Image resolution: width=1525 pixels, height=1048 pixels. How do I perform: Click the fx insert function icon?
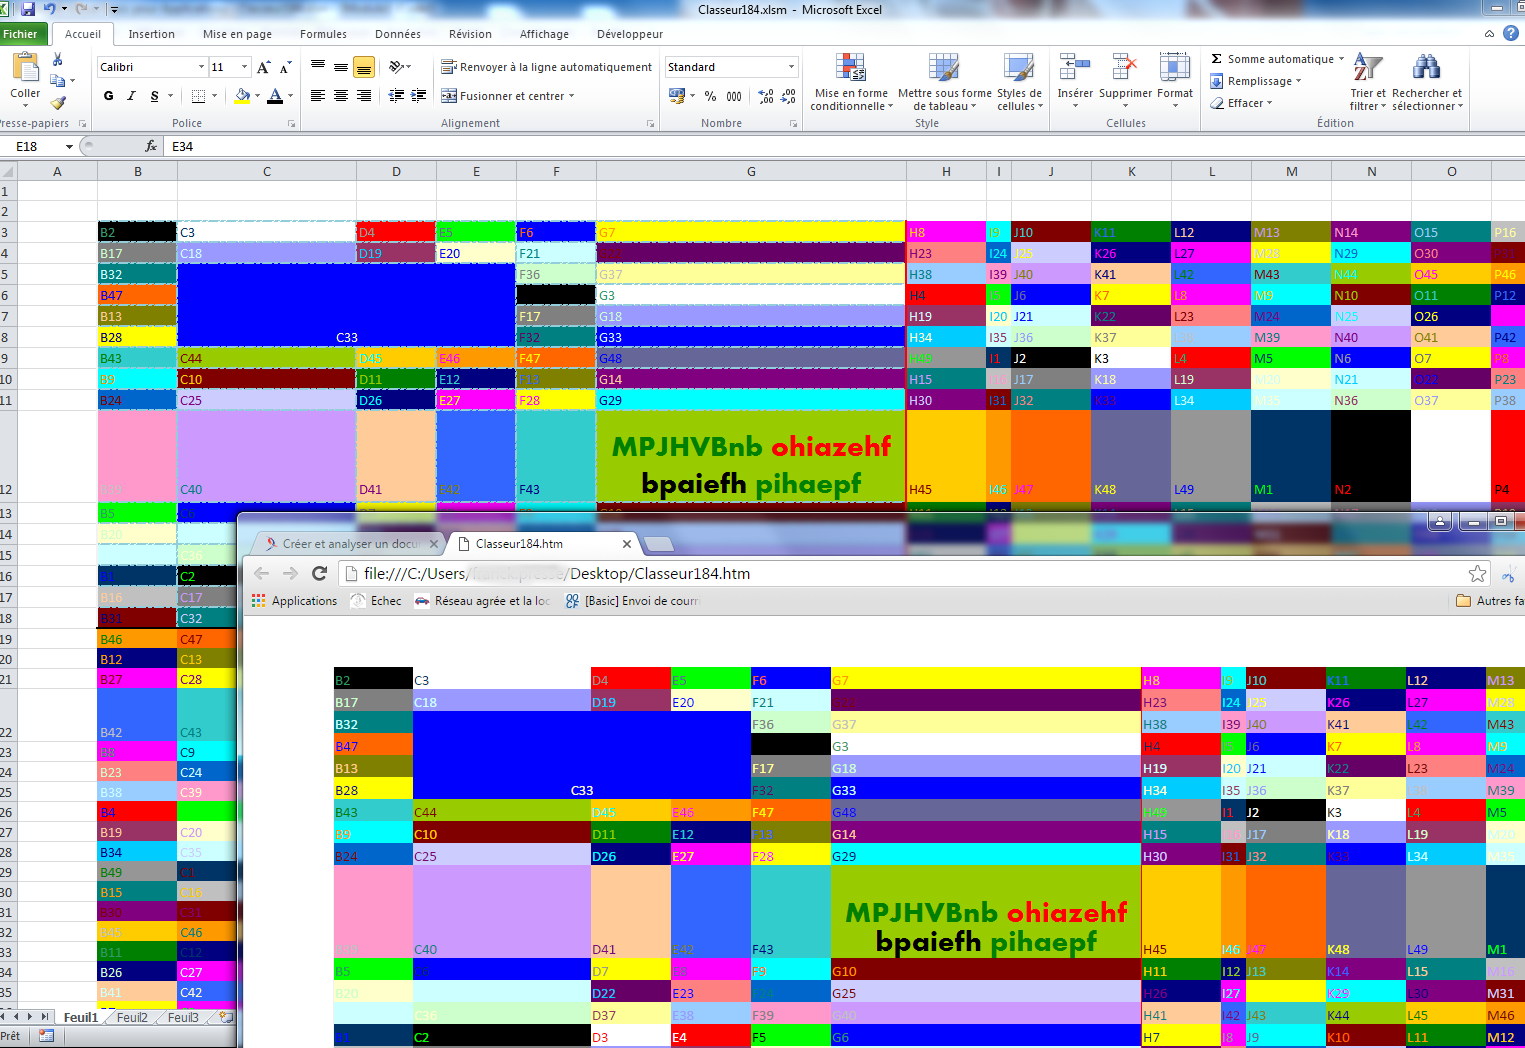[x=151, y=146]
